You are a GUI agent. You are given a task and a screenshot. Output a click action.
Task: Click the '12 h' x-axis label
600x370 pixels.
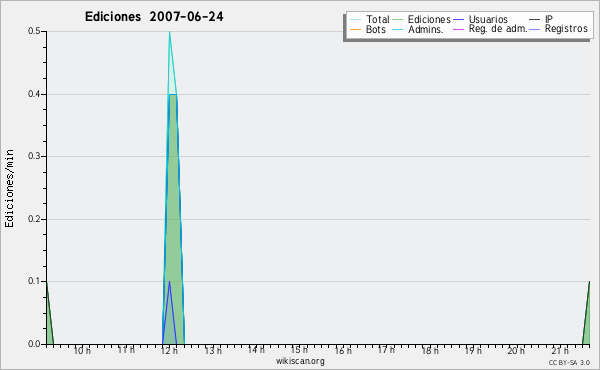169,350
